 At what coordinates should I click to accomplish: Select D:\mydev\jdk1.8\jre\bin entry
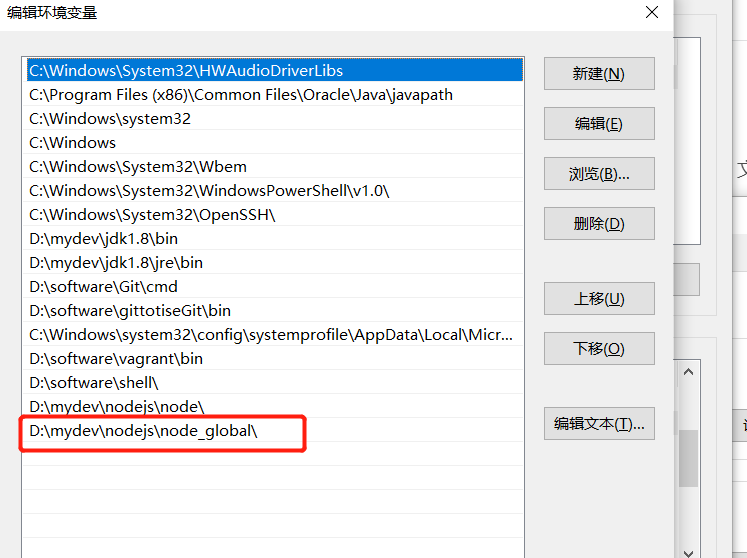click(x=273, y=262)
